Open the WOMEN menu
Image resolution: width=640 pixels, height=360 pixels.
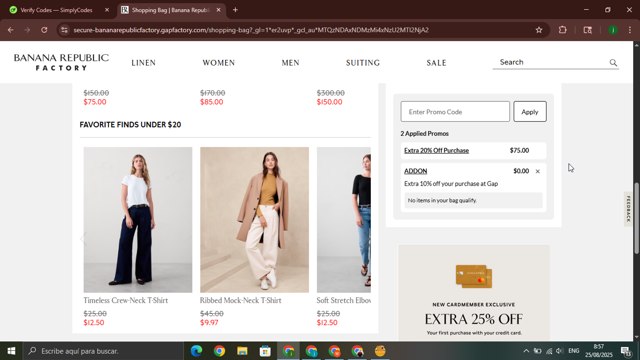pyautogui.click(x=218, y=63)
